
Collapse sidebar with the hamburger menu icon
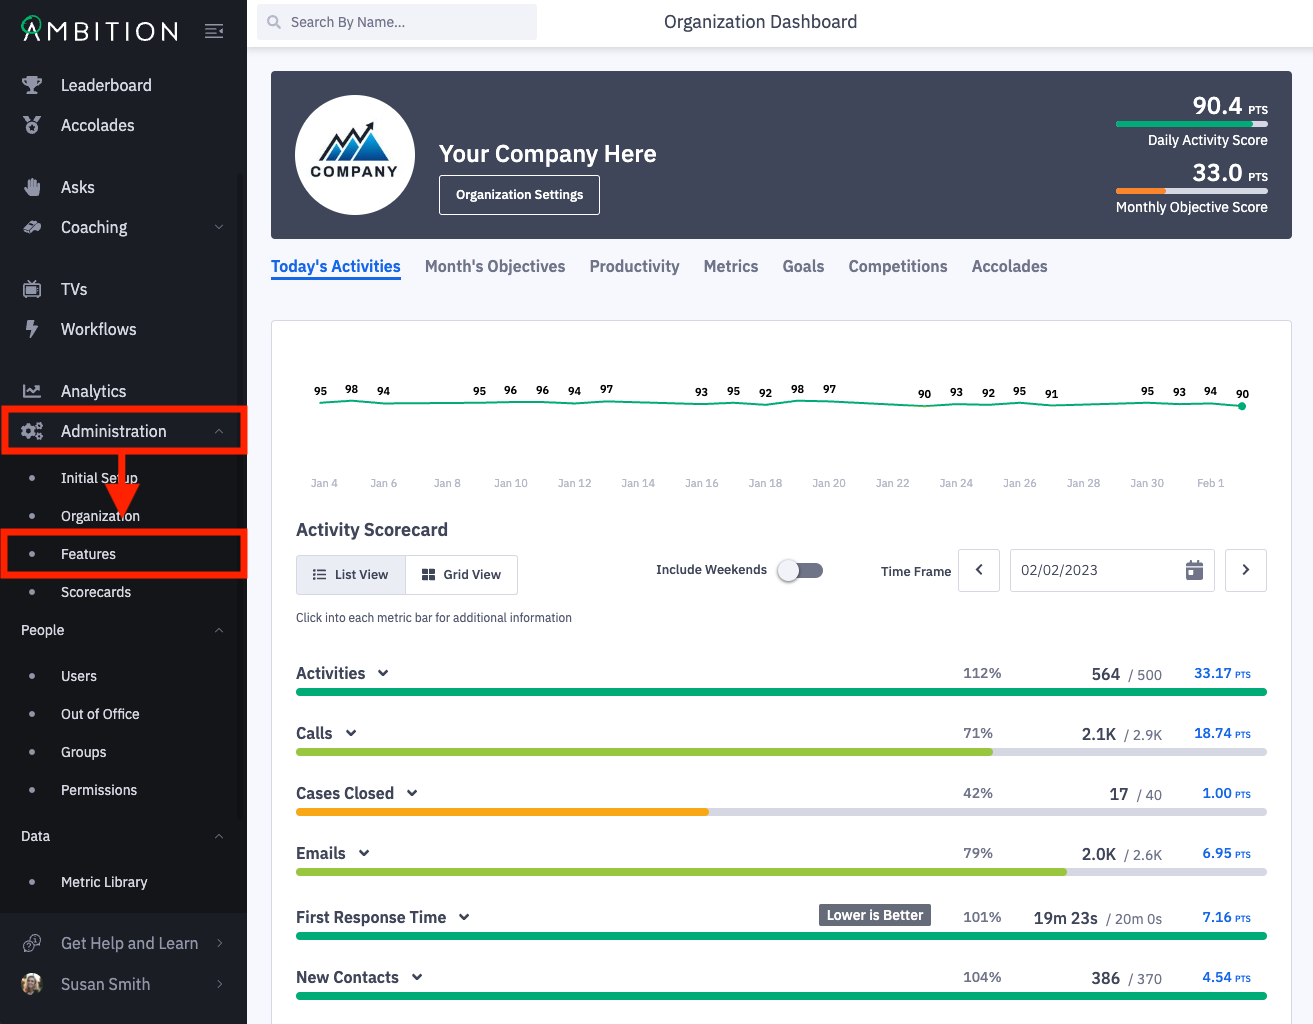[x=214, y=31]
